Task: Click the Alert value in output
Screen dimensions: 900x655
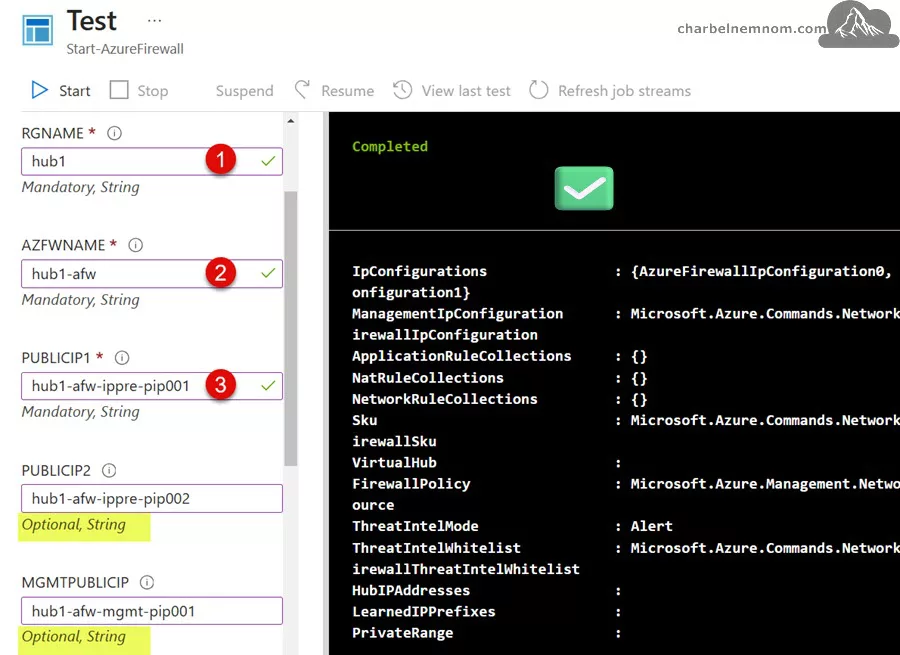Action: coord(651,526)
